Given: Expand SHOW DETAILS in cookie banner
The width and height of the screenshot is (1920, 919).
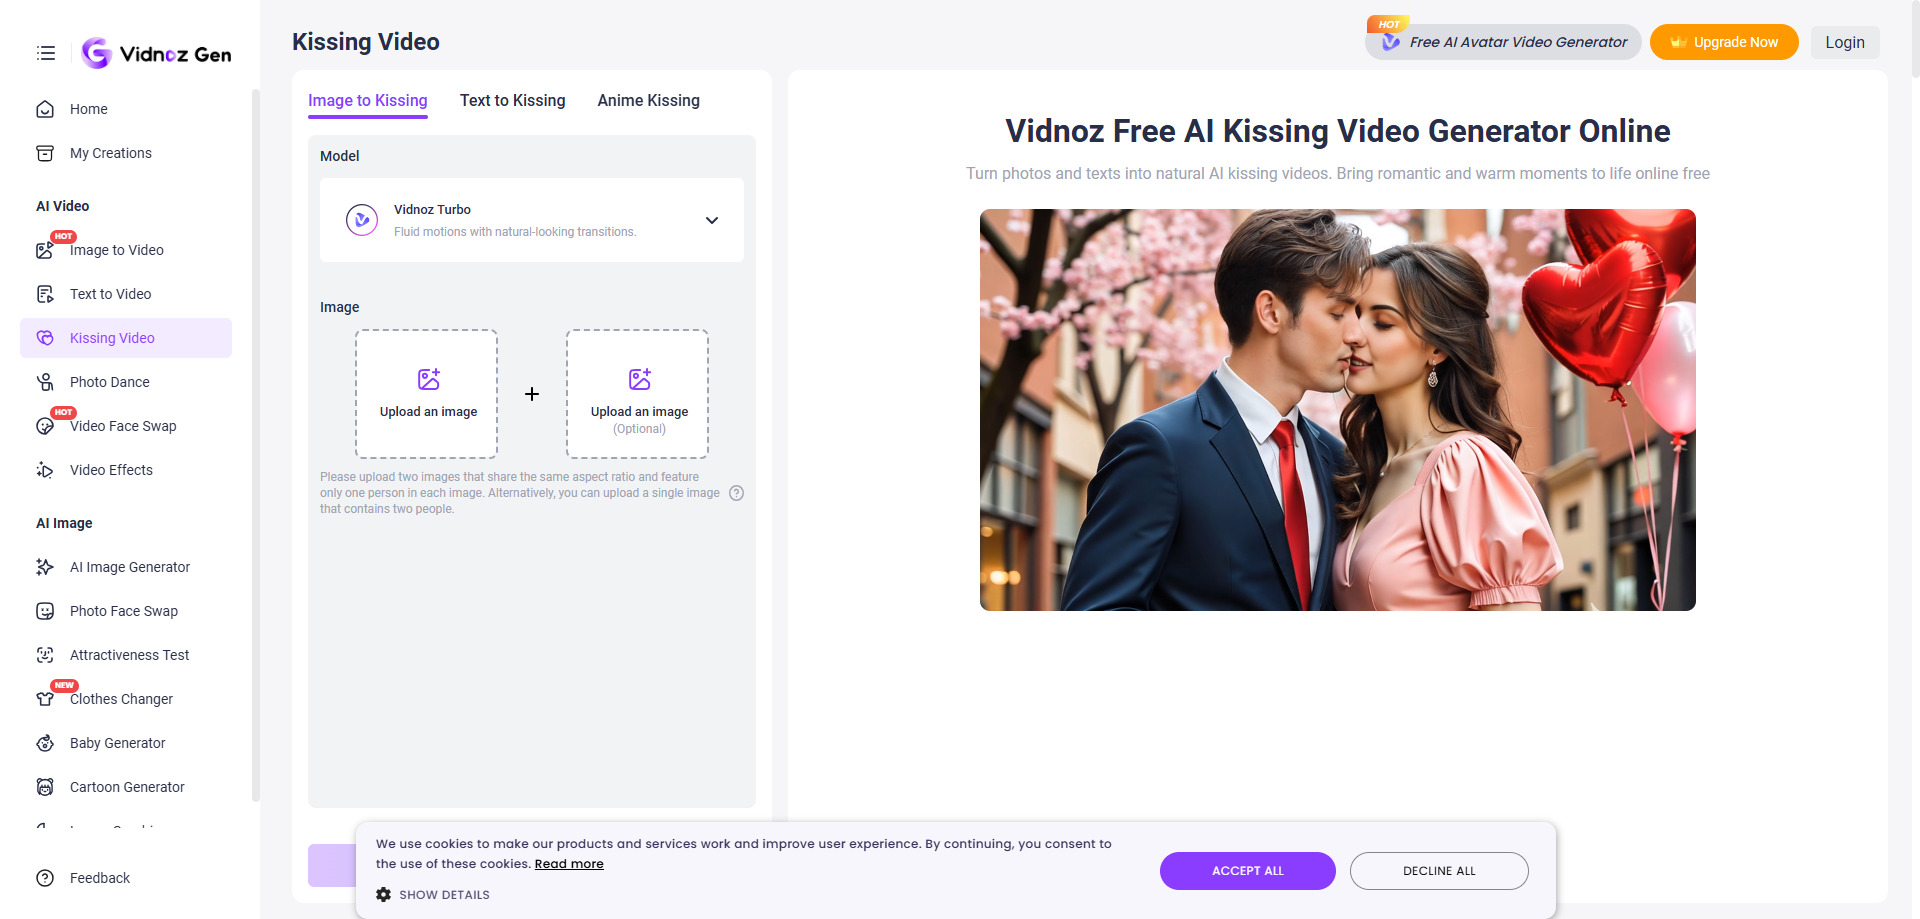Looking at the screenshot, I should (x=433, y=895).
